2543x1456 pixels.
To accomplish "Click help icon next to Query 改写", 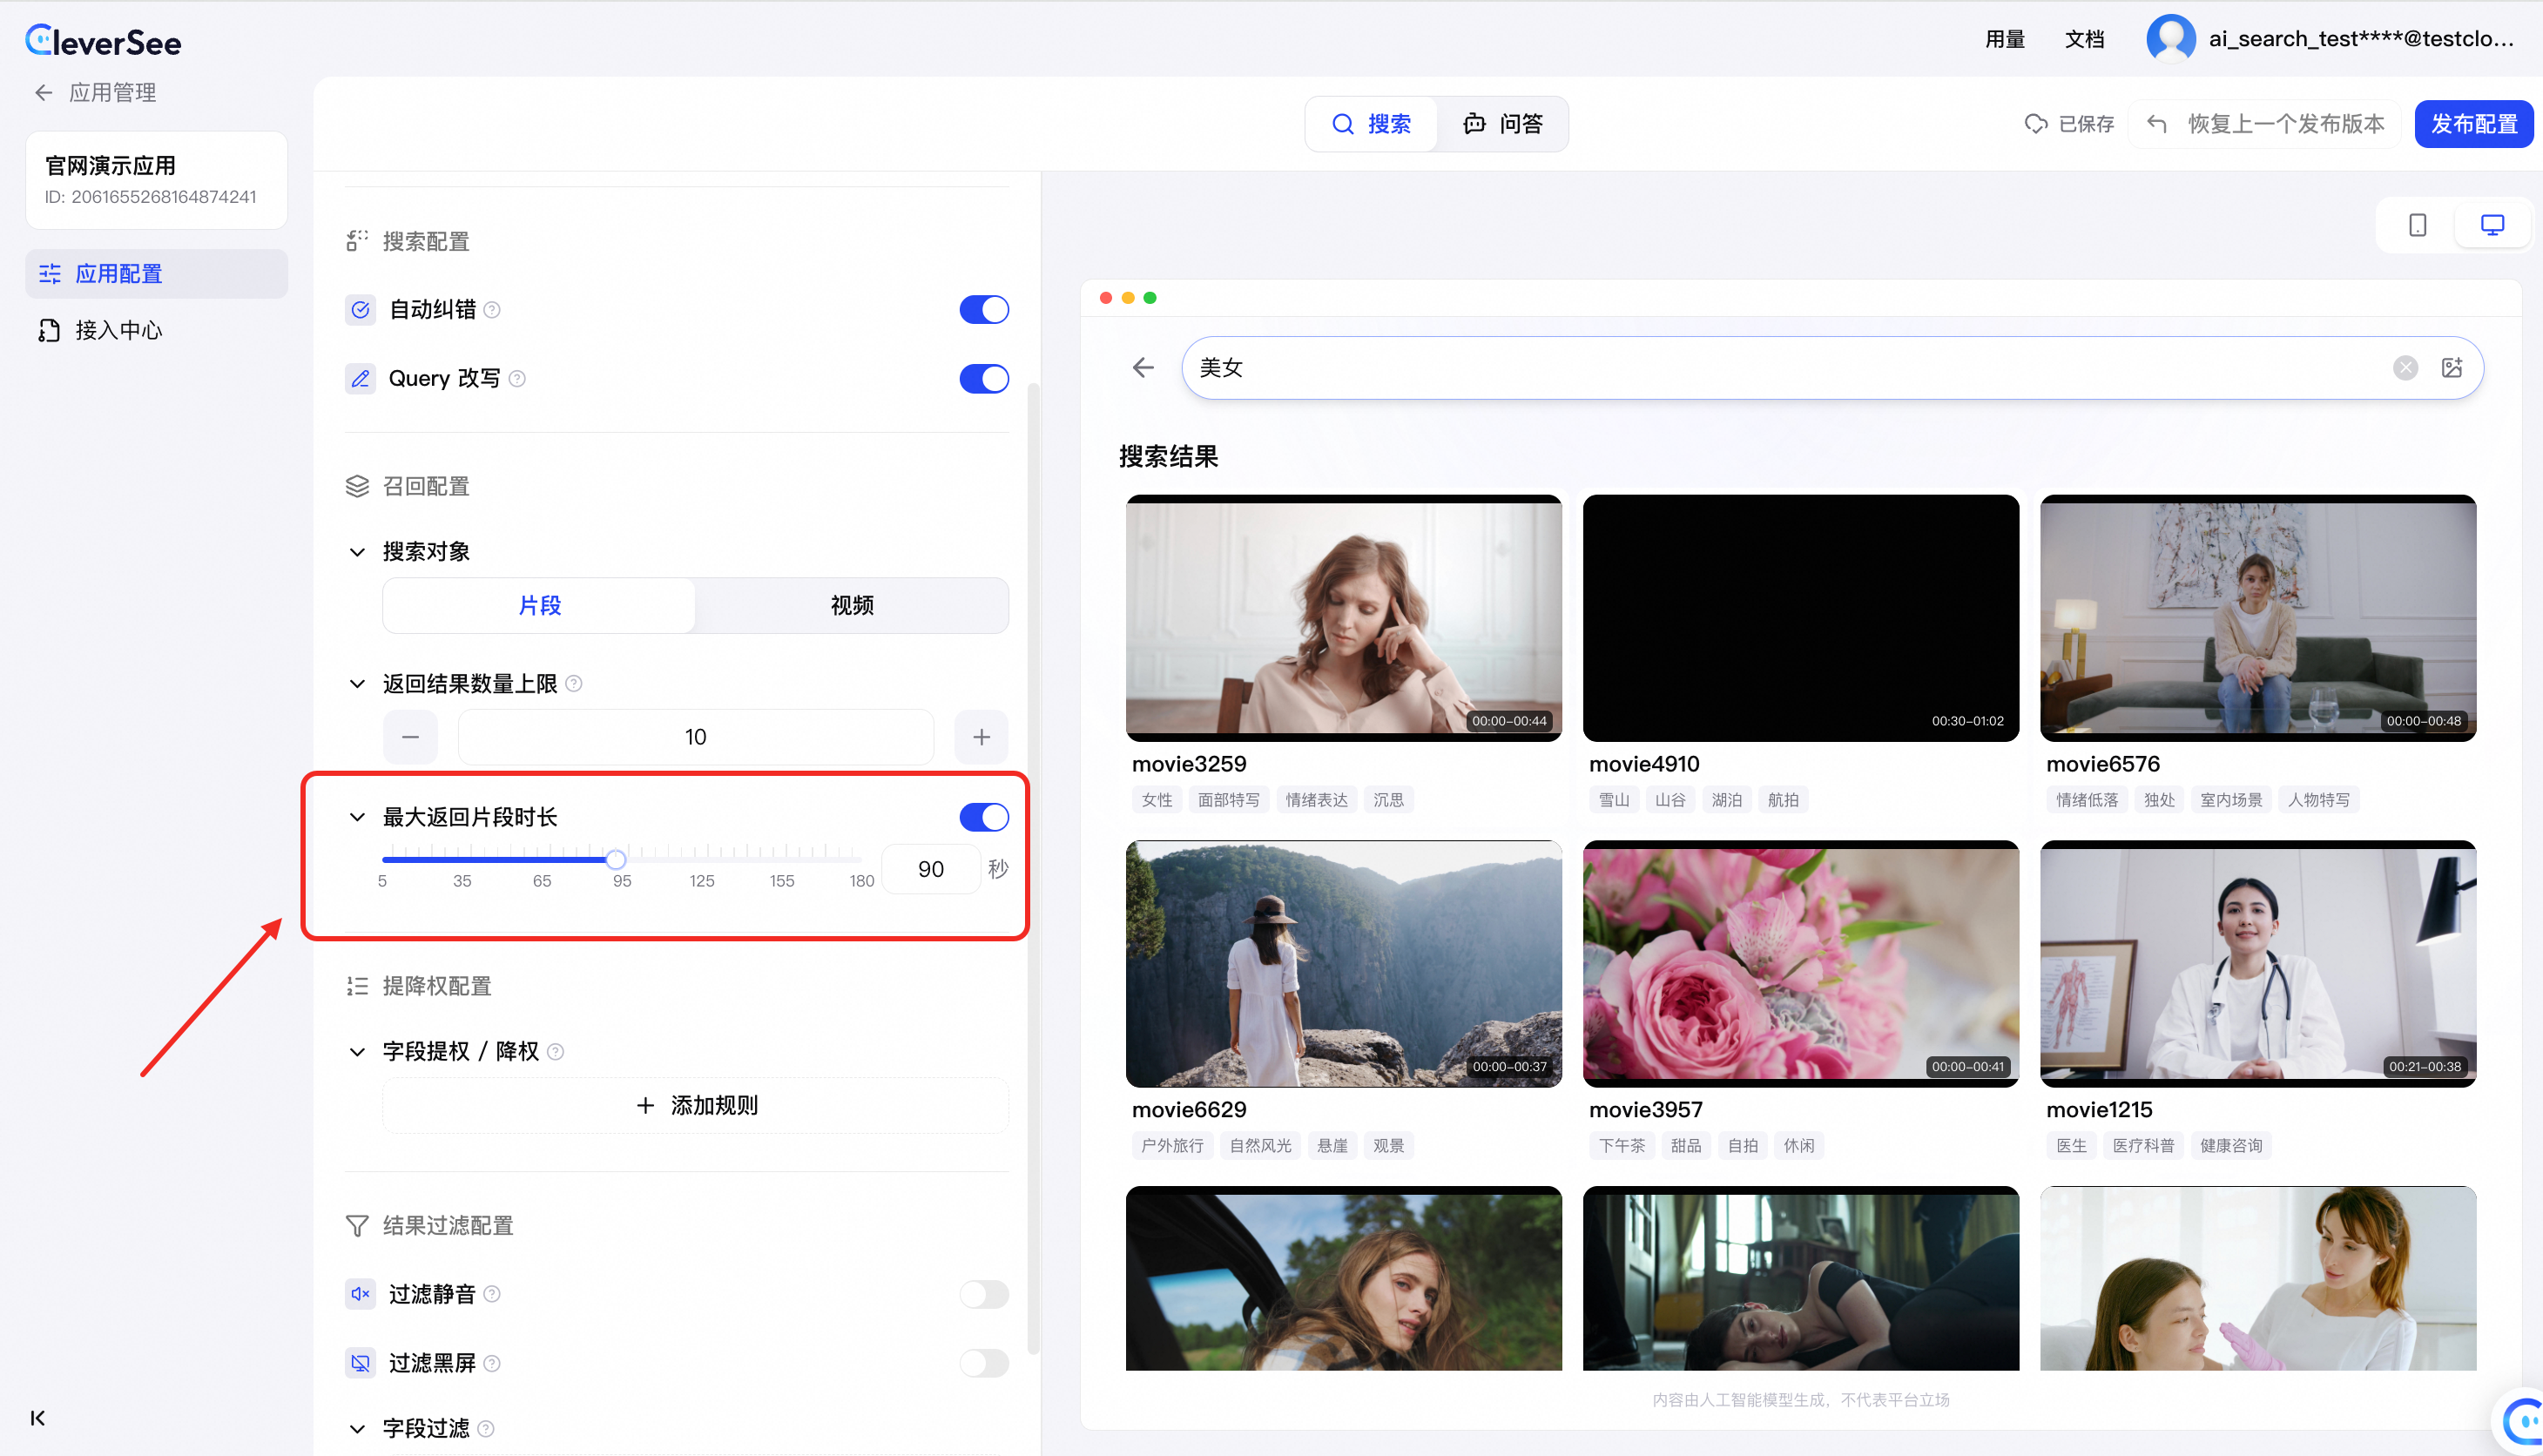I will 517,379.
